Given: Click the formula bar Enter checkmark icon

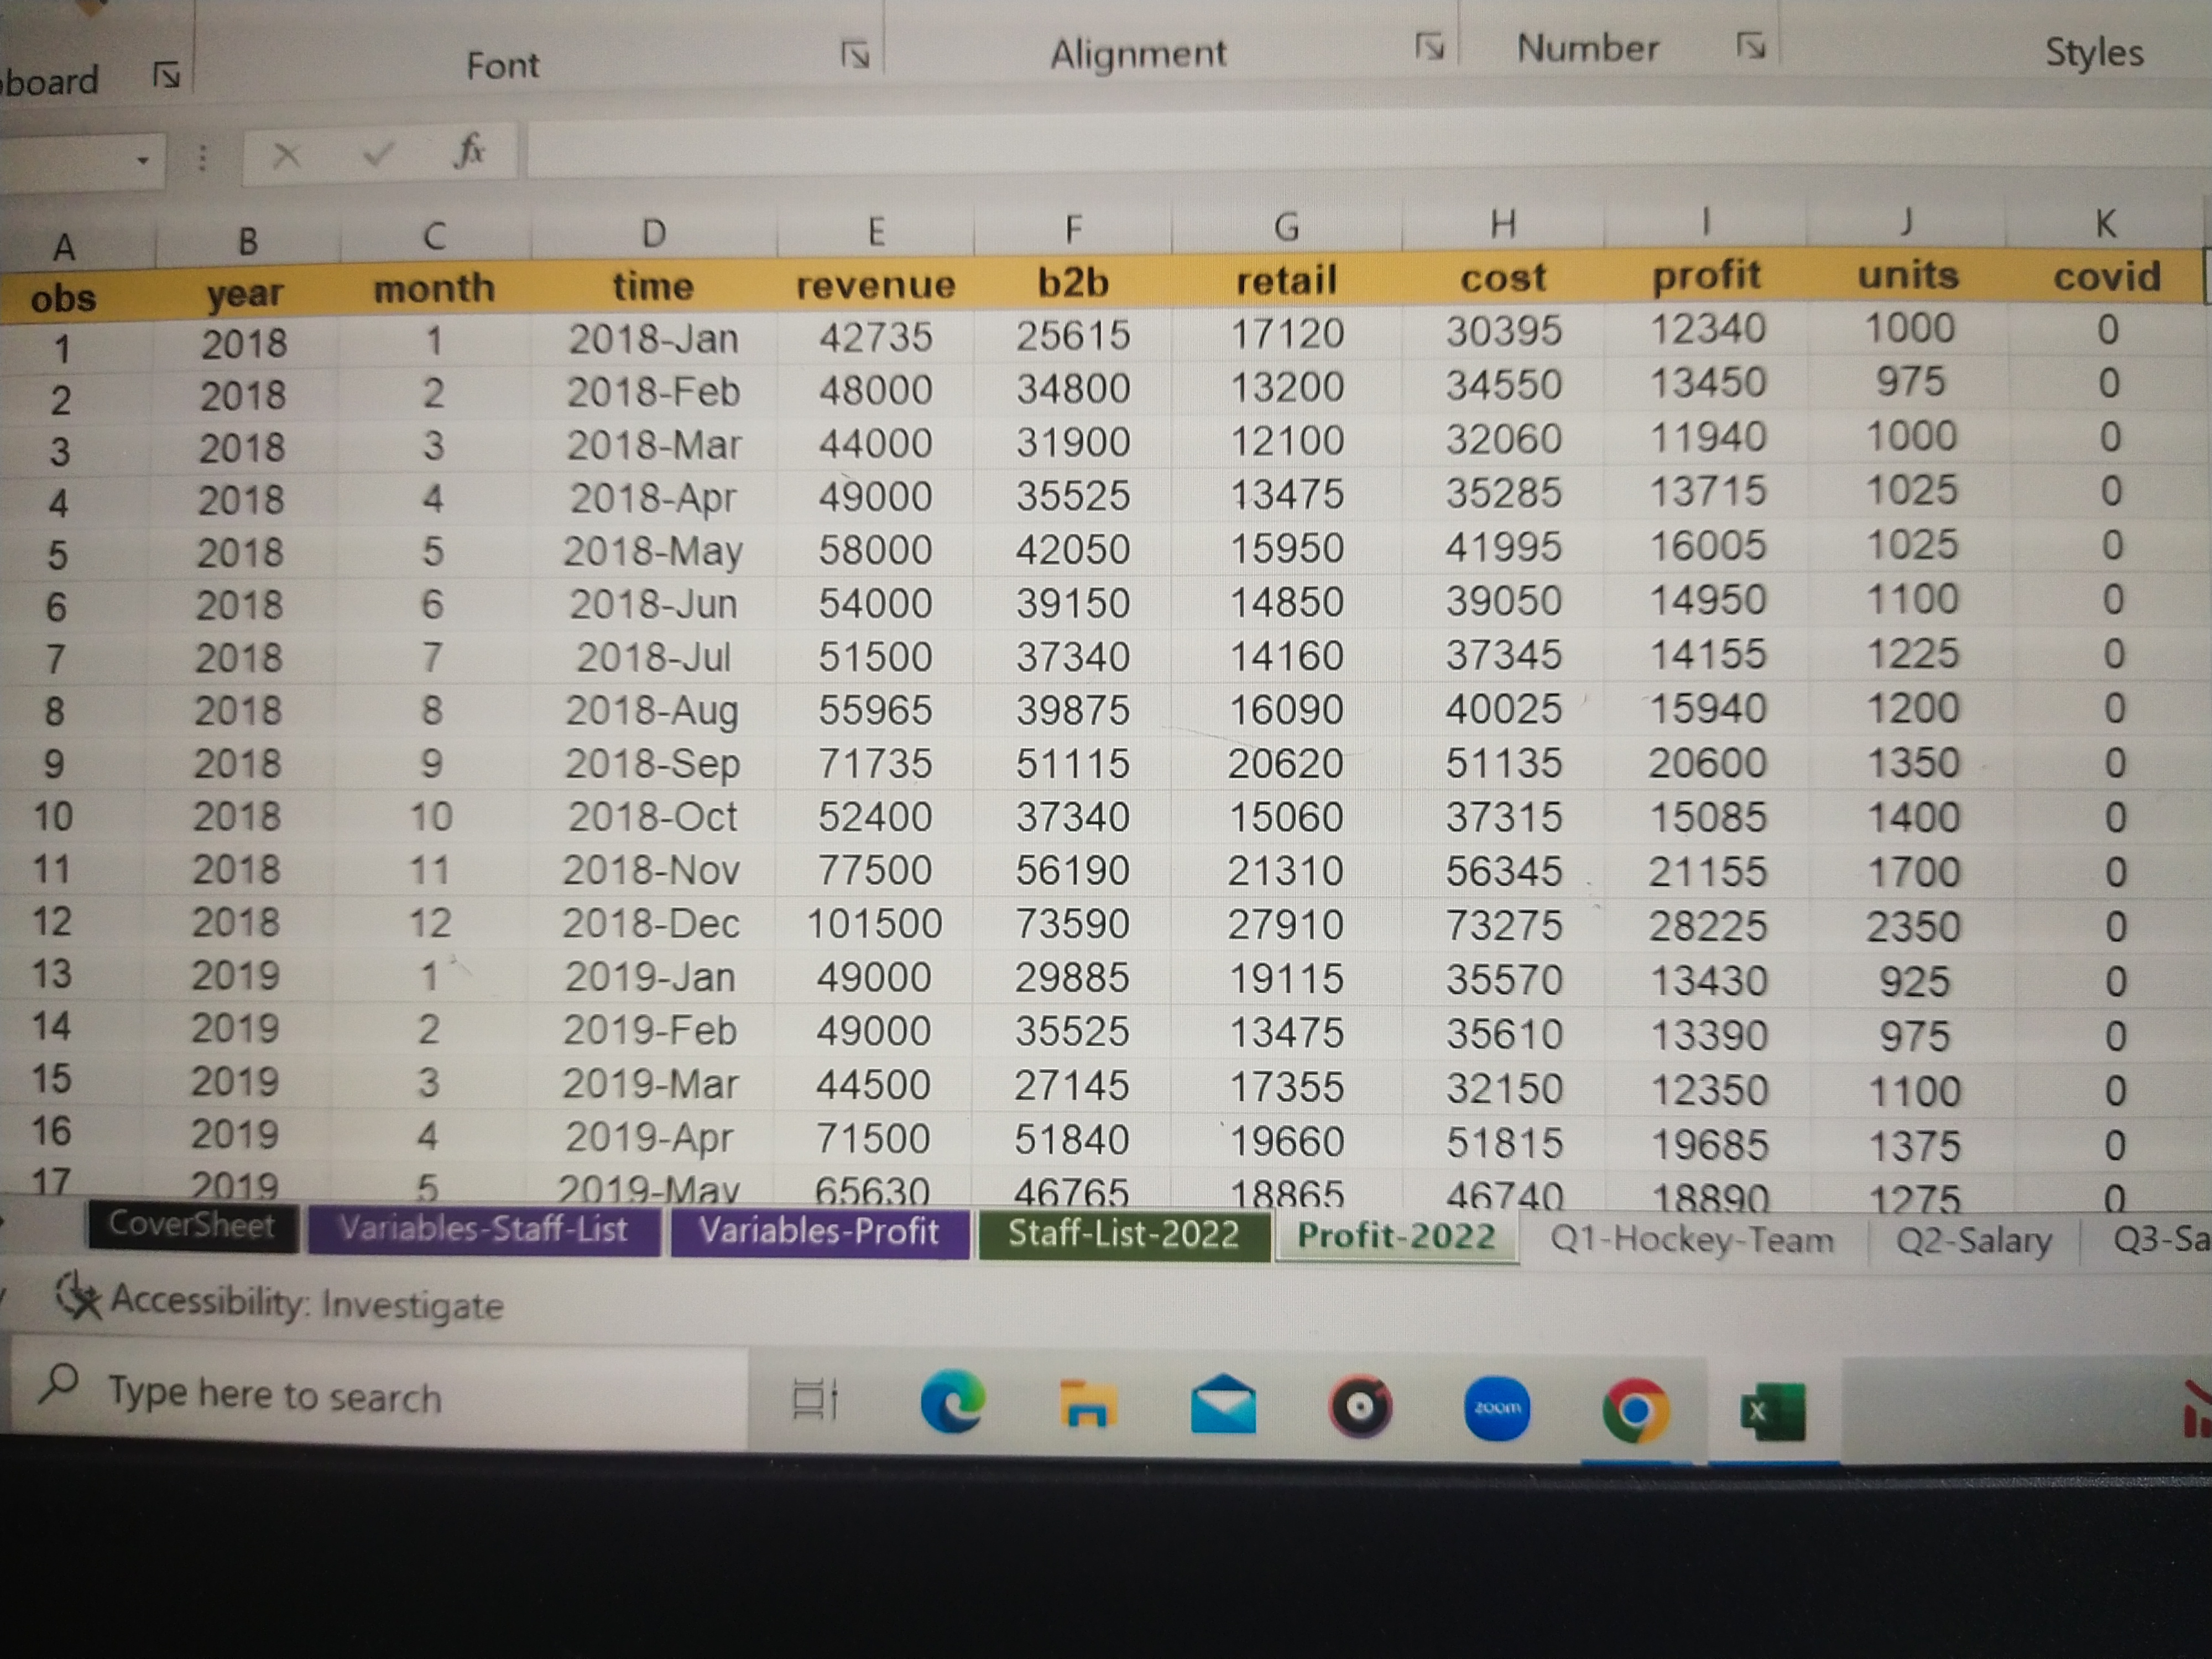Looking at the screenshot, I should [378, 154].
